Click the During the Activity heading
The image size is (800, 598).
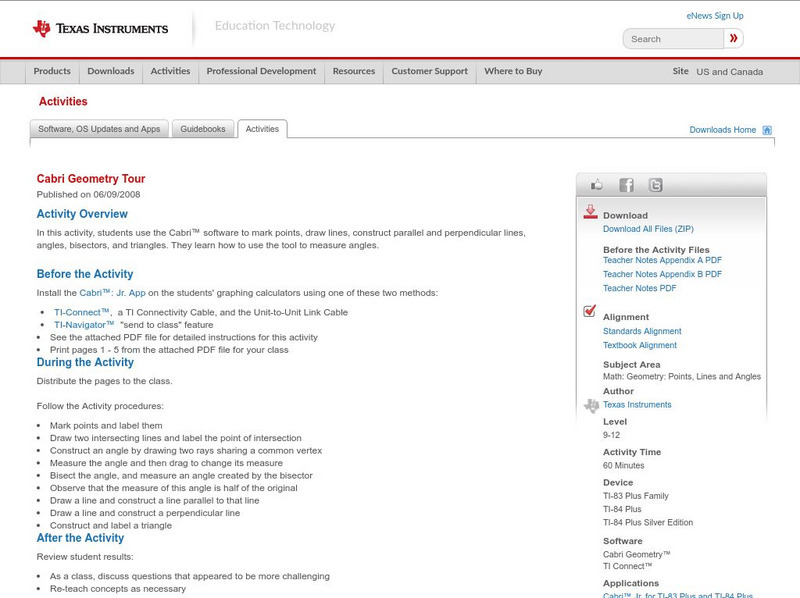pos(85,362)
